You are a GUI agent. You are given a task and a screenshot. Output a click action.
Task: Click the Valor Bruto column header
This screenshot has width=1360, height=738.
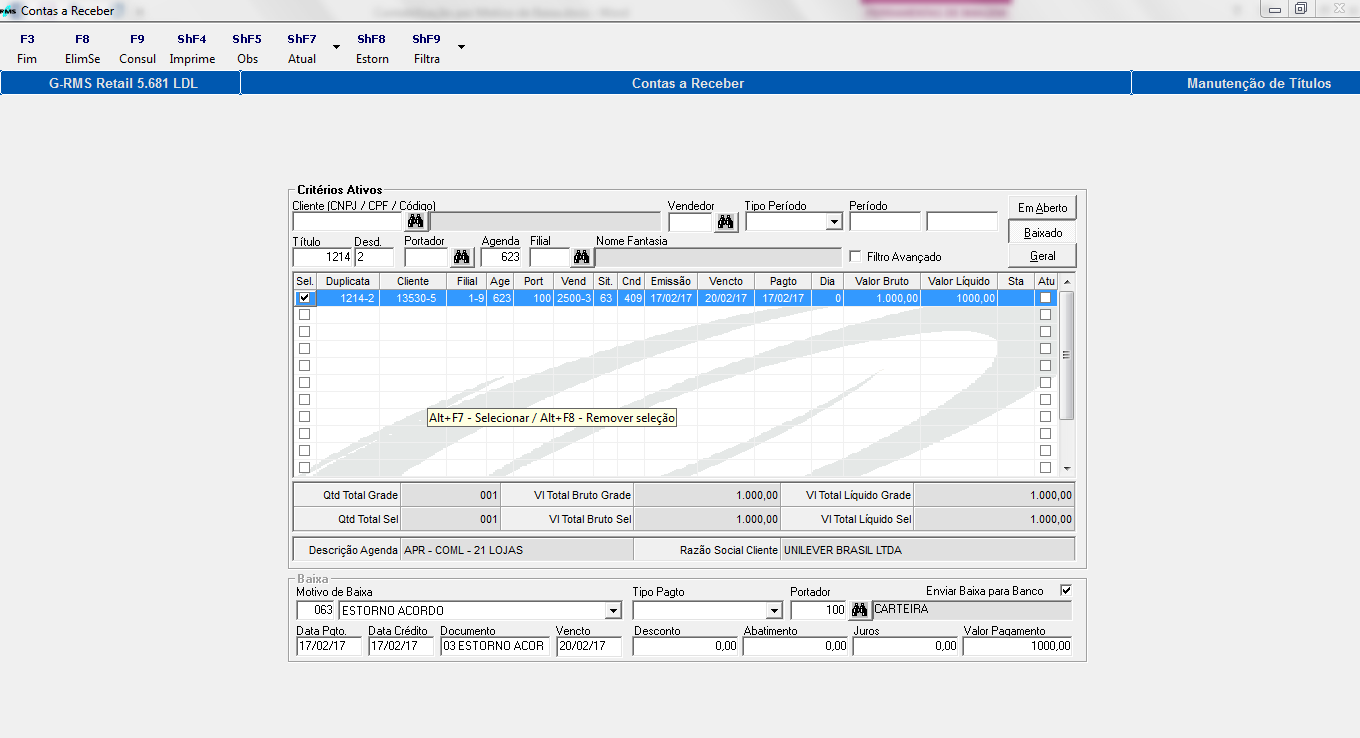[882, 282]
